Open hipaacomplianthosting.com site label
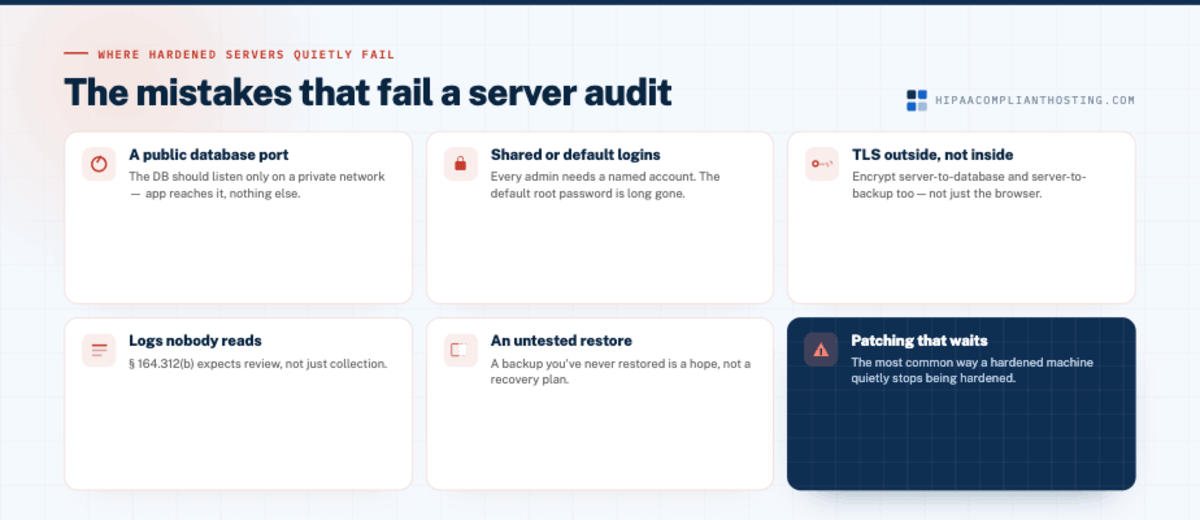The image size is (1200, 520). 1035,101
